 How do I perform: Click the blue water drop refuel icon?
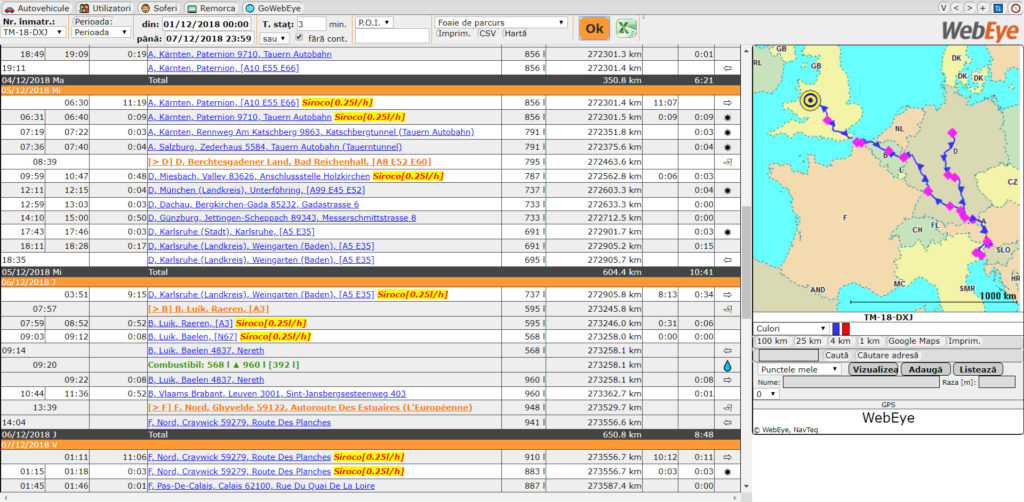(x=727, y=366)
